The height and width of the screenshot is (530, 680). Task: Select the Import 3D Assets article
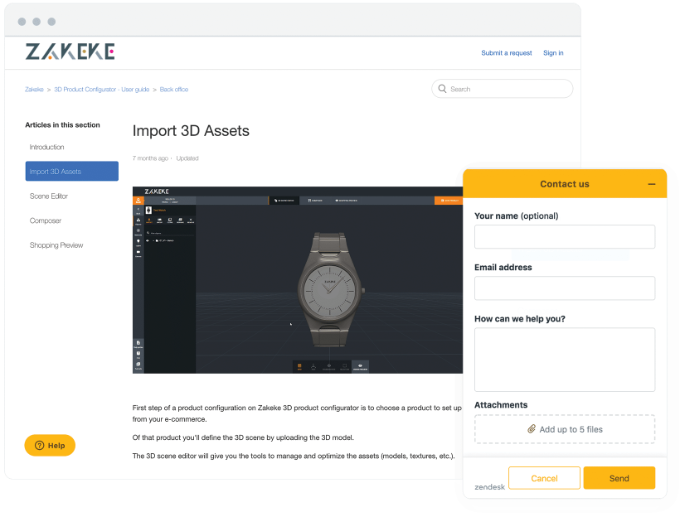click(x=72, y=171)
